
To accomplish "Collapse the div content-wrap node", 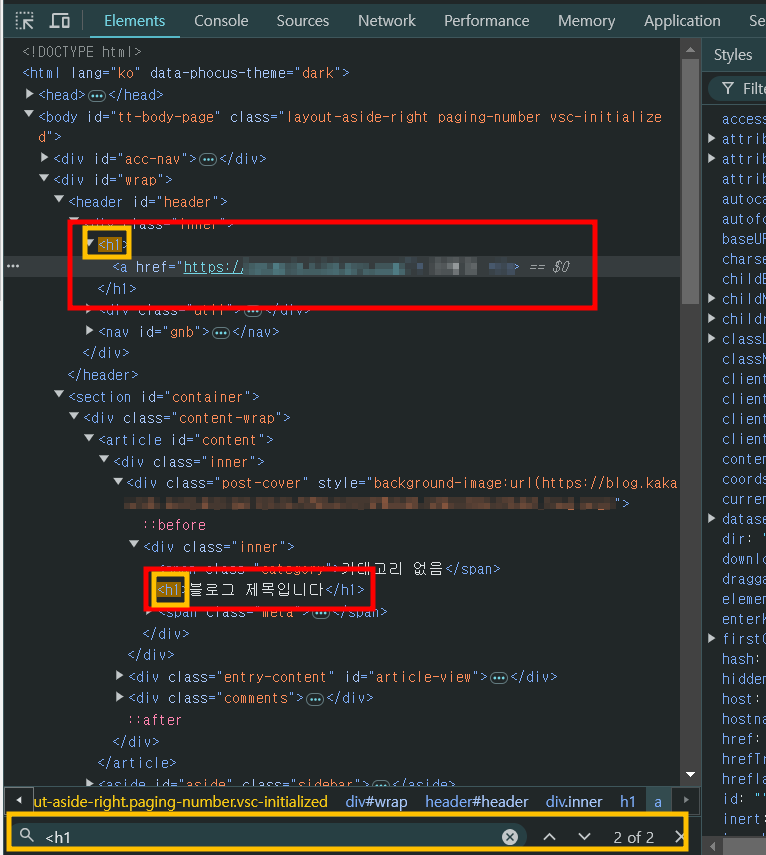I will [74, 416].
